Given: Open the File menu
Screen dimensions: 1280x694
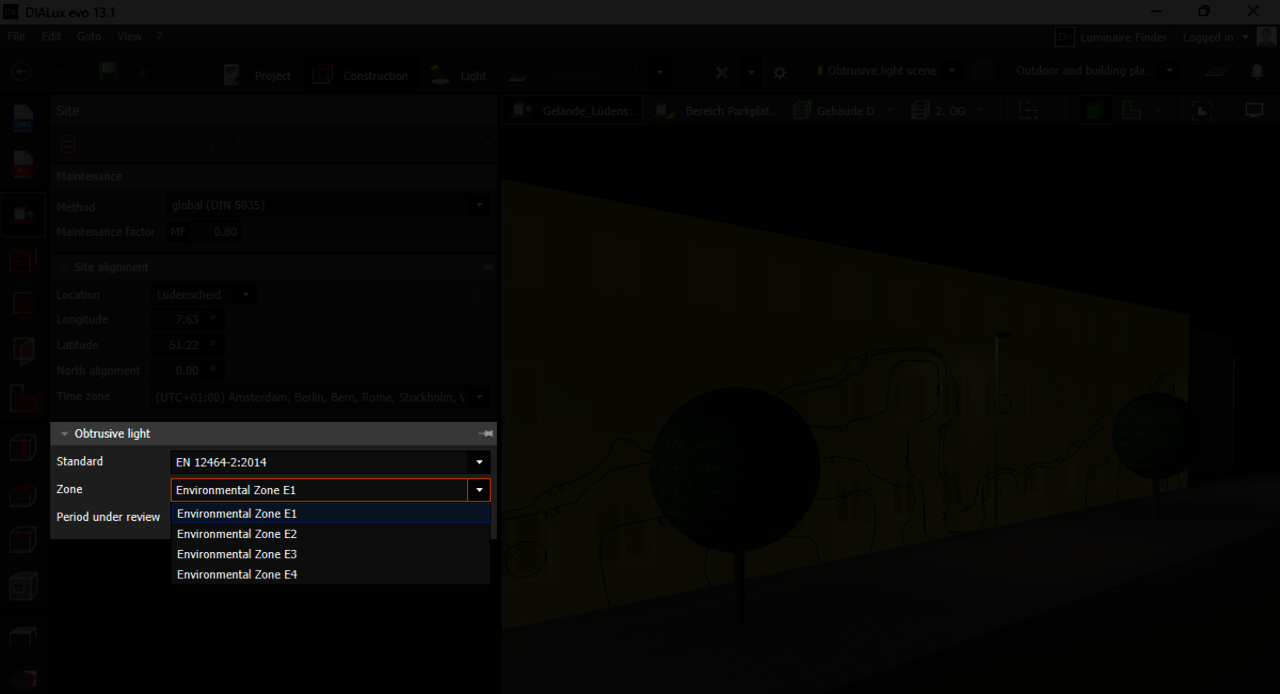Looking at the screenshot, I should click(16, 36).
